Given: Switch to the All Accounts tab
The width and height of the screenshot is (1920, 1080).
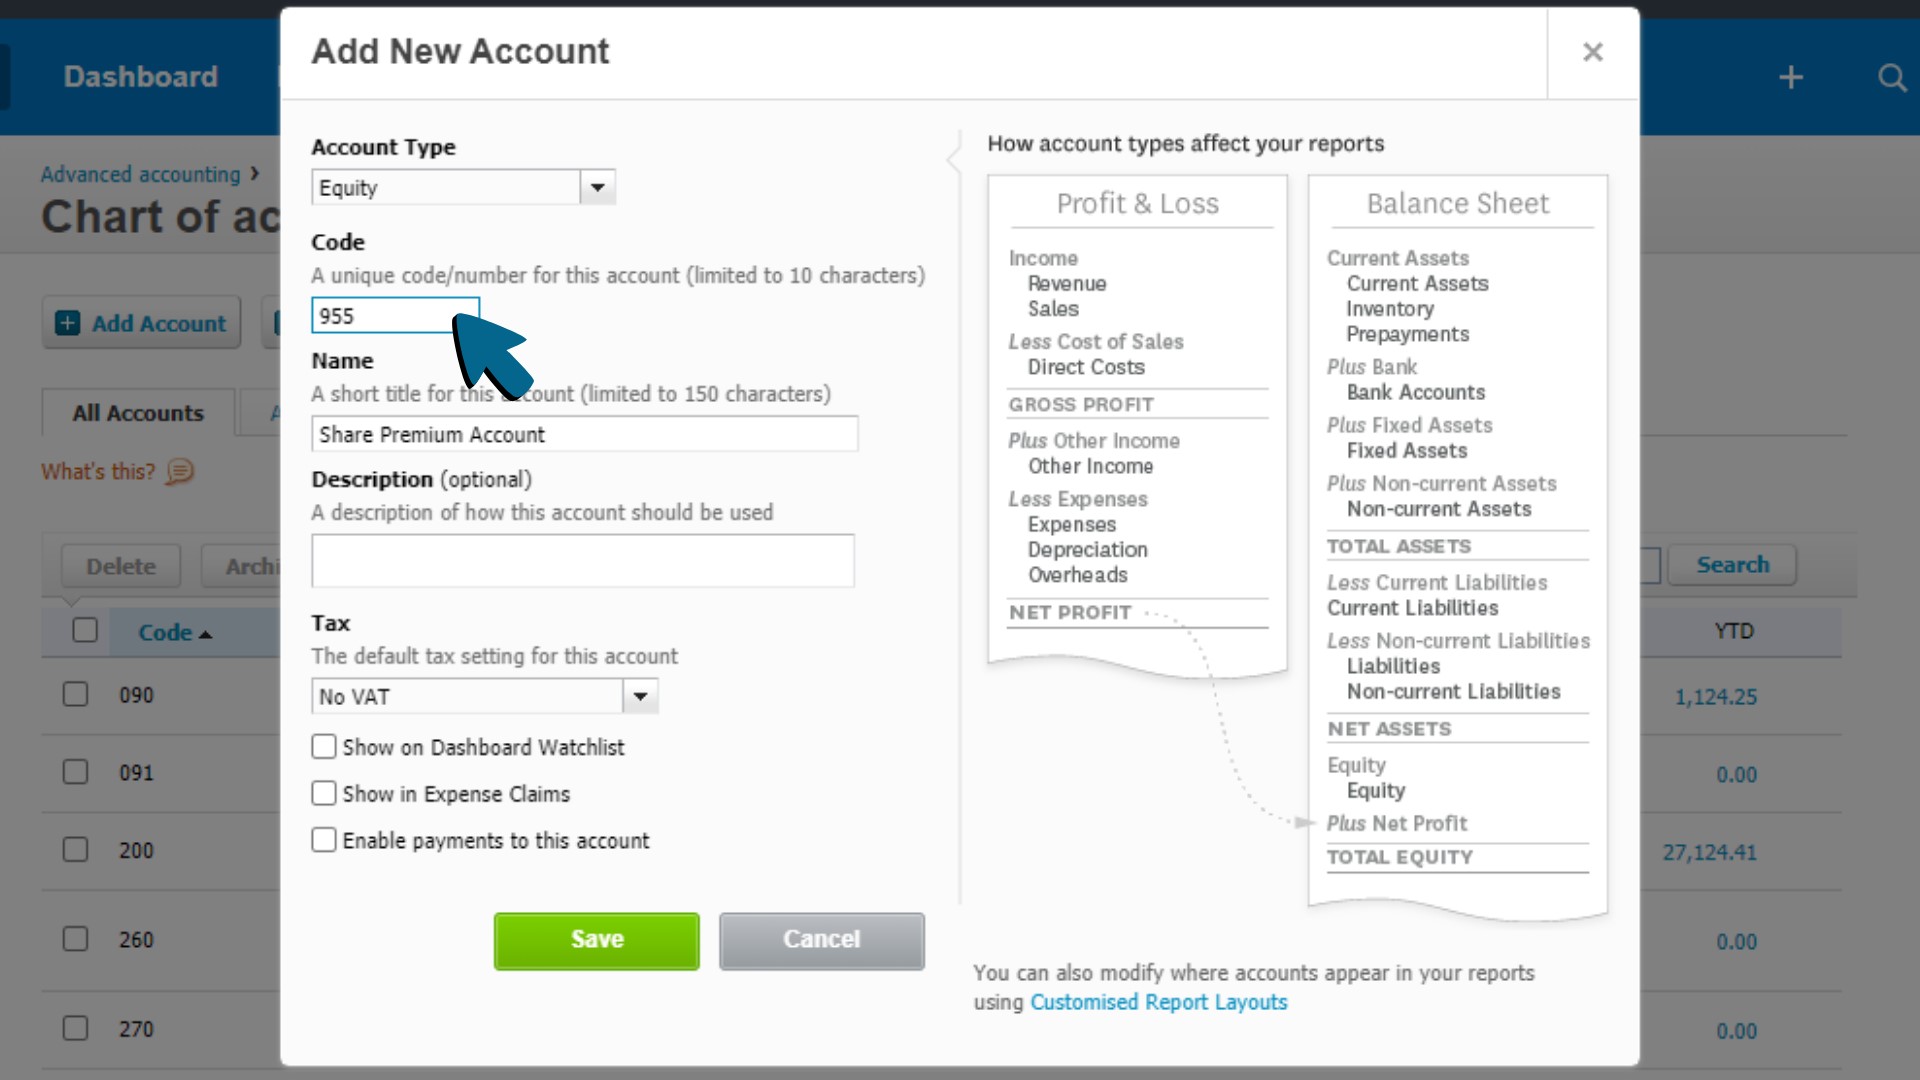Looking at the screenshot, I should pos(137,412).
